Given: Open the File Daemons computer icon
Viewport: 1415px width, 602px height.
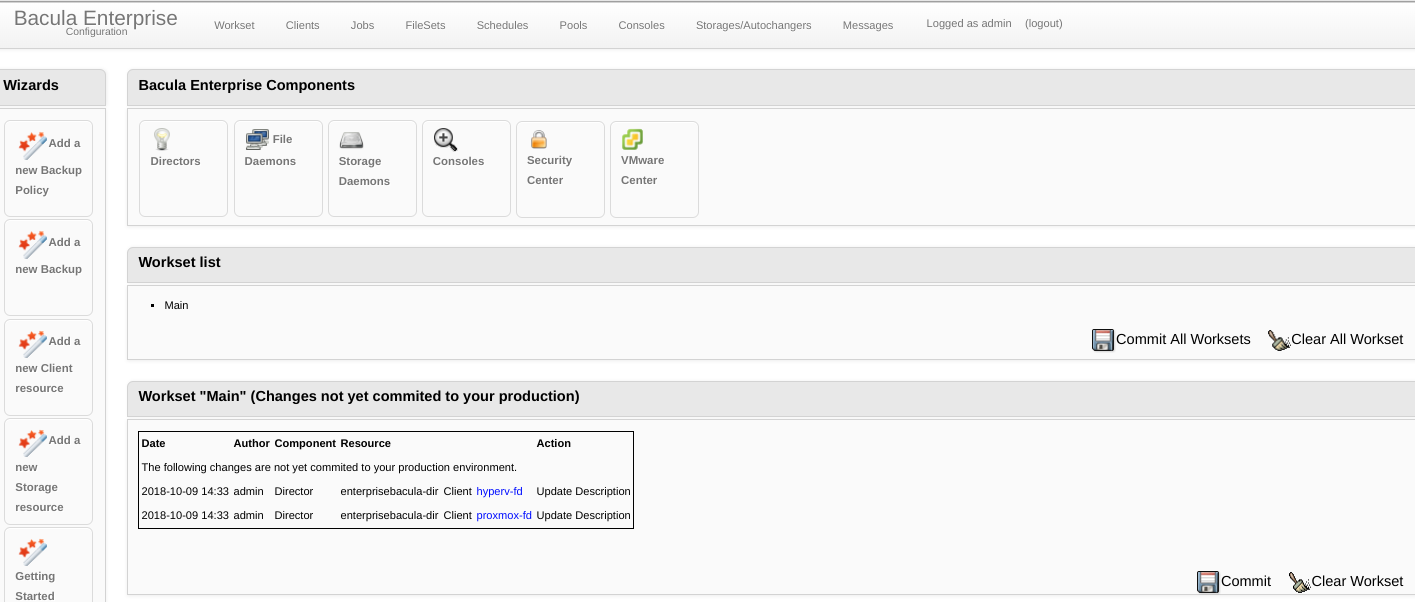Looking at the screenshot, I should coord(257,139).
